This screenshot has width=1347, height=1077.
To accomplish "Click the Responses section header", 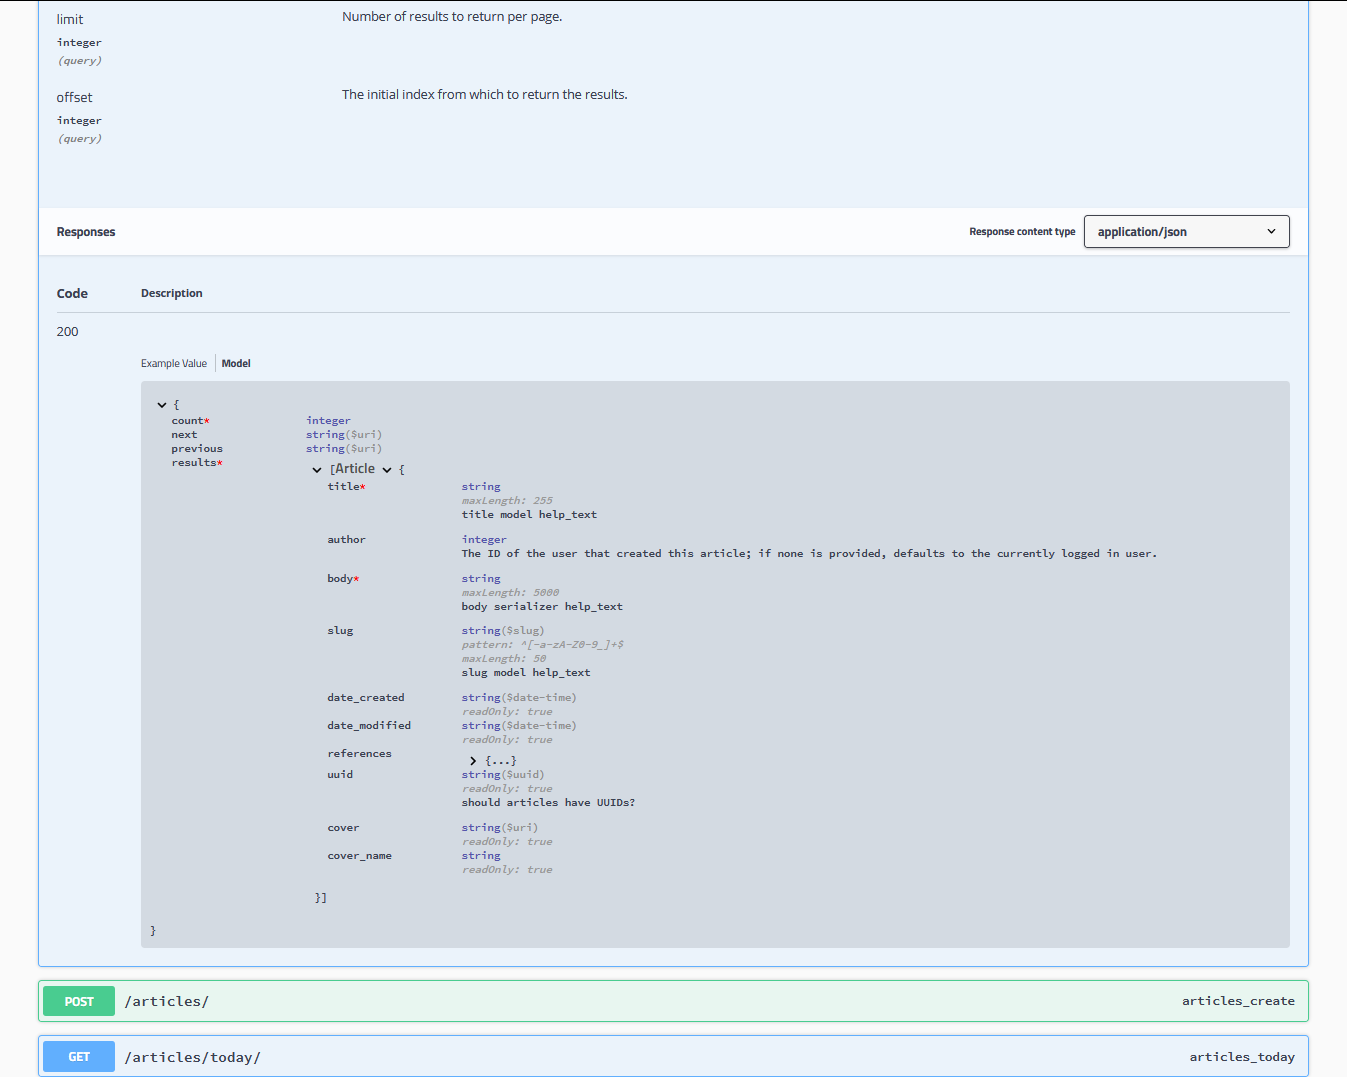I will pyautogui.click(x=85, y=231).
